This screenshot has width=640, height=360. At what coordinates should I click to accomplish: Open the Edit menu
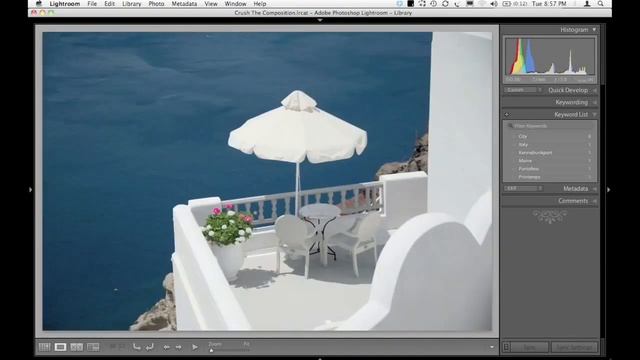109,4
